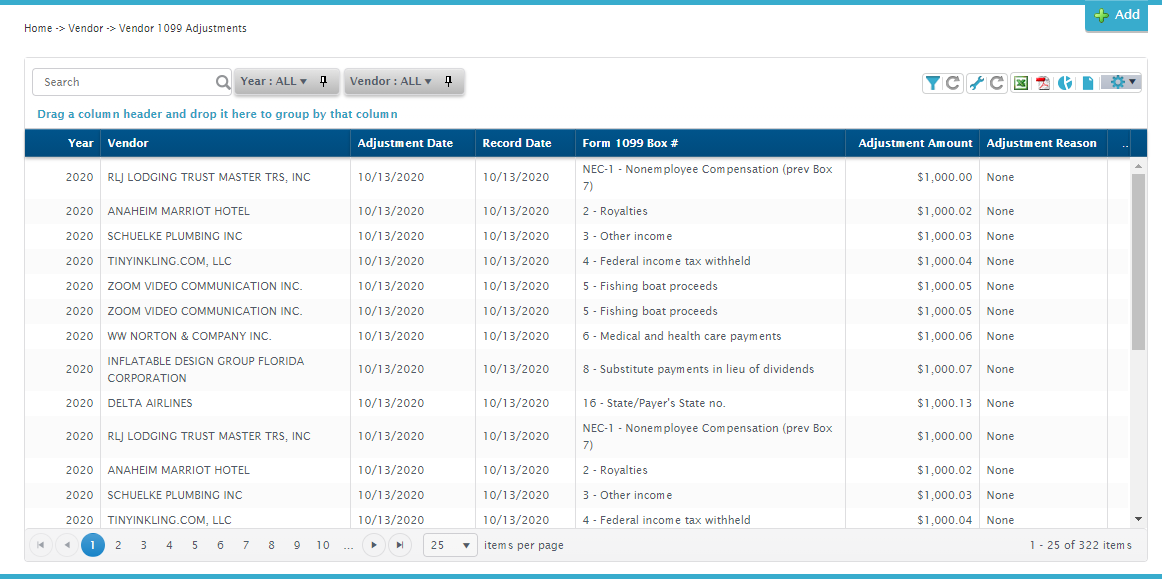
Task: Go to page 5
Action: pos(195,546)
